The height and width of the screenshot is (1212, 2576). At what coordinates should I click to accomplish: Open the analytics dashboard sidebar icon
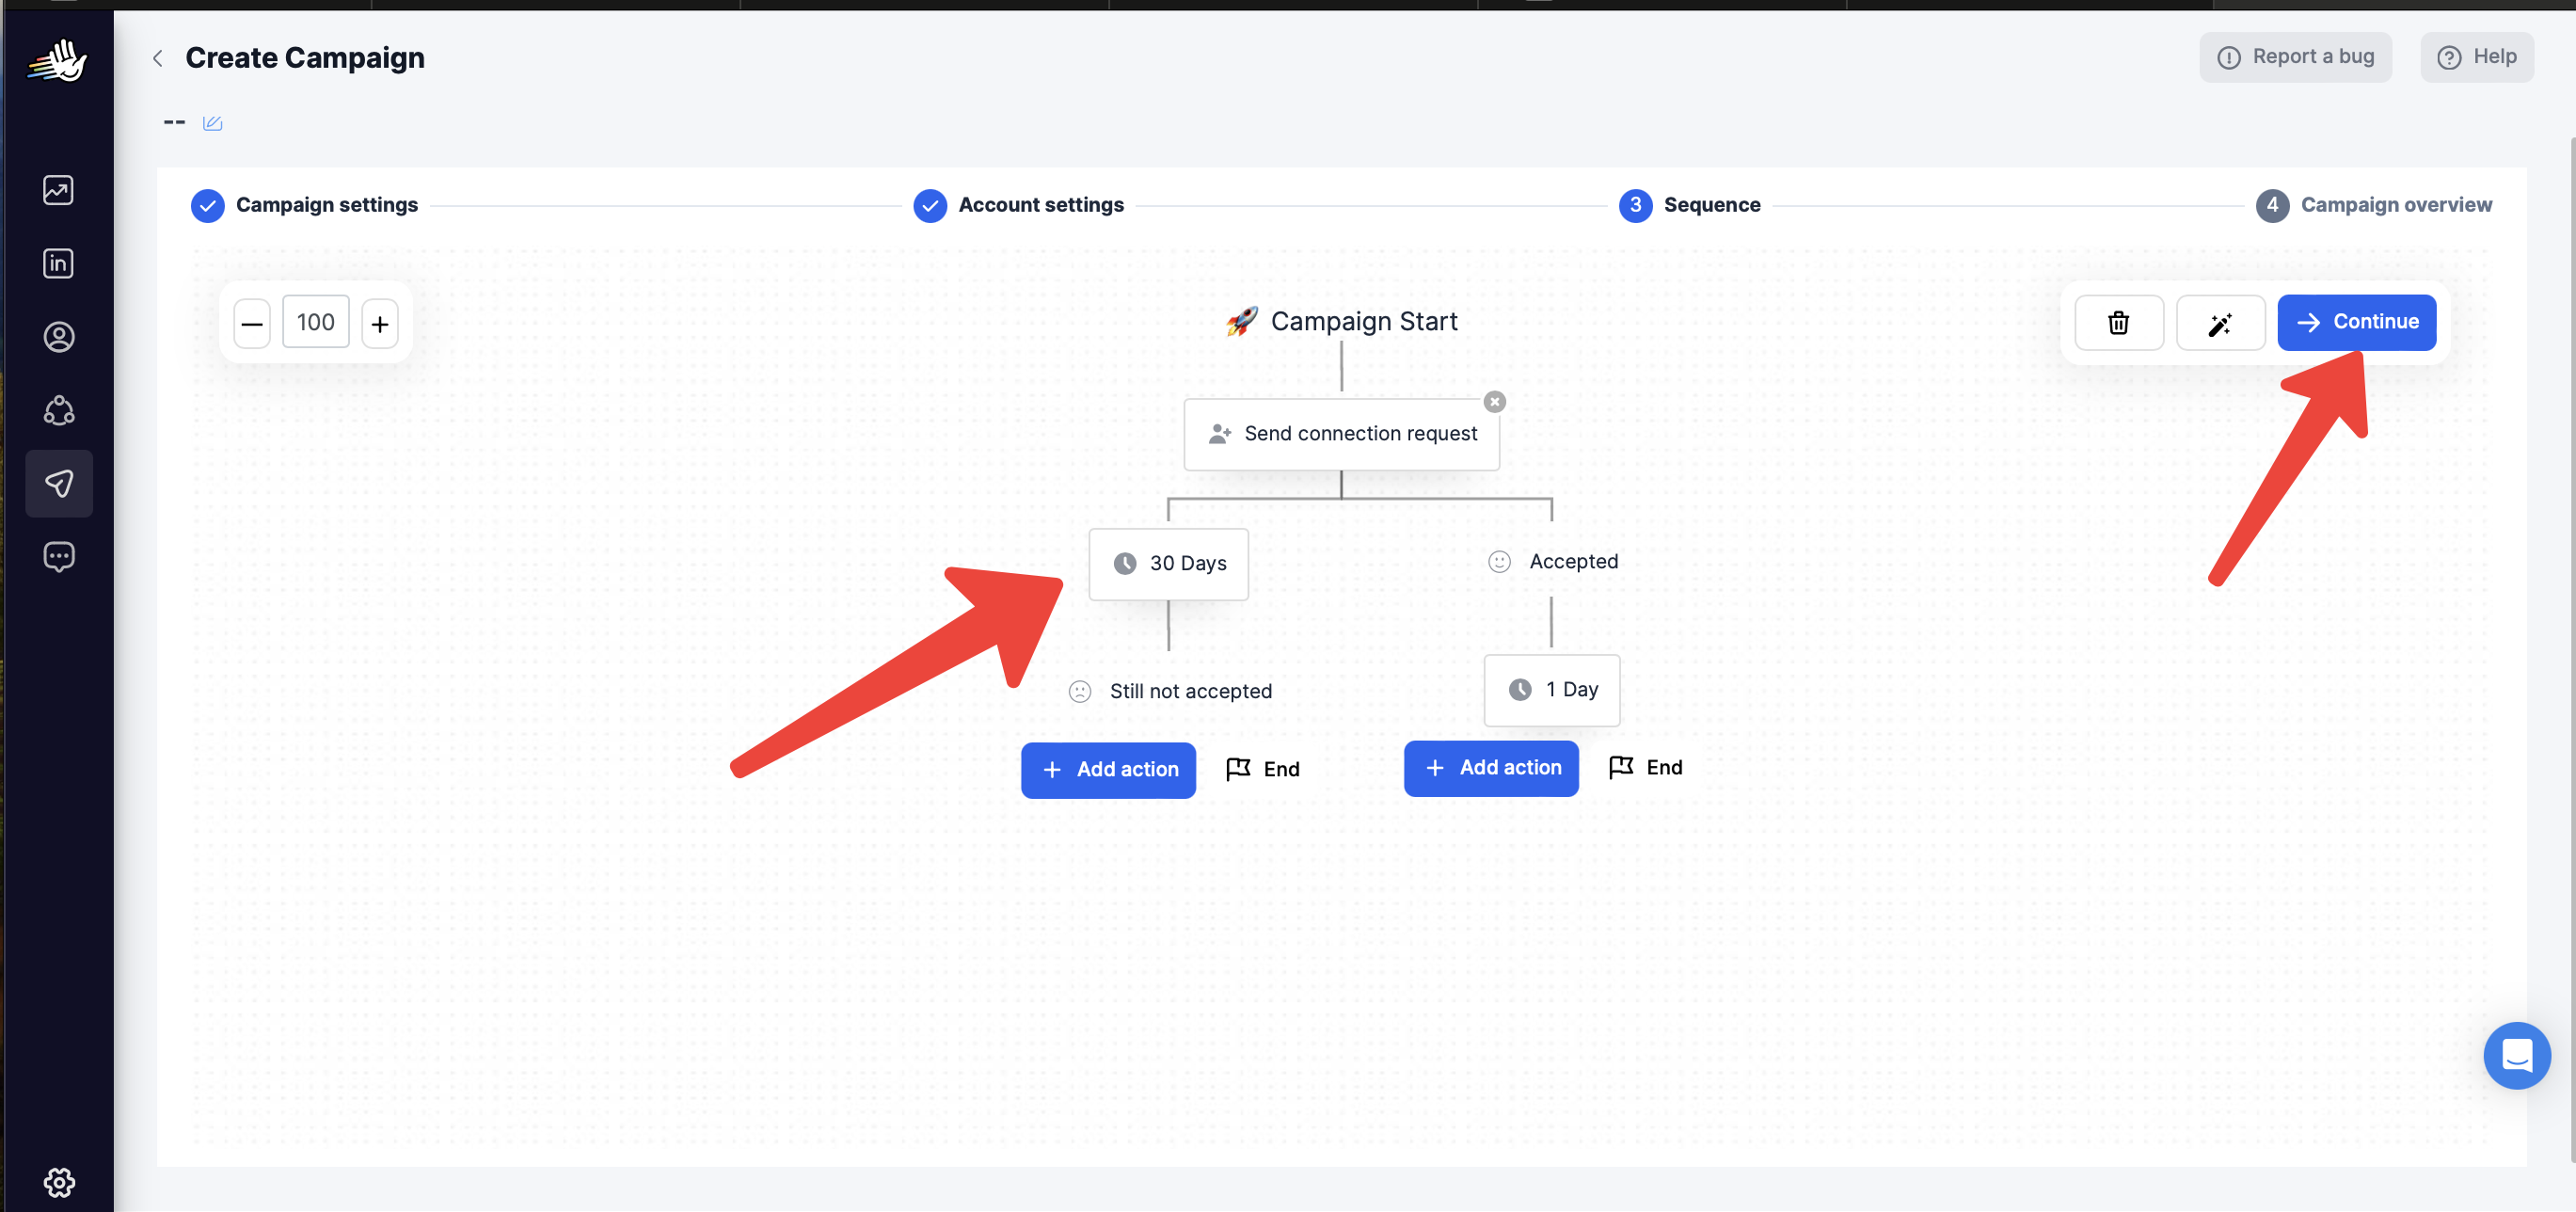tap(58, 190)
